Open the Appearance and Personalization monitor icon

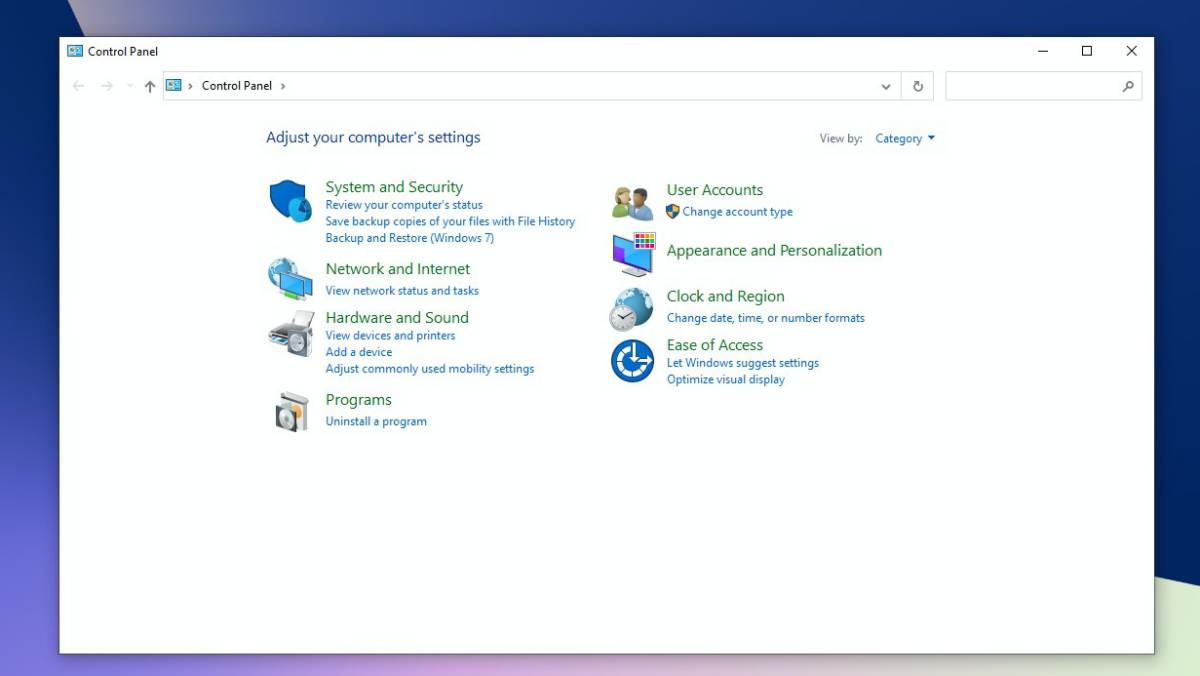point(633,254)
